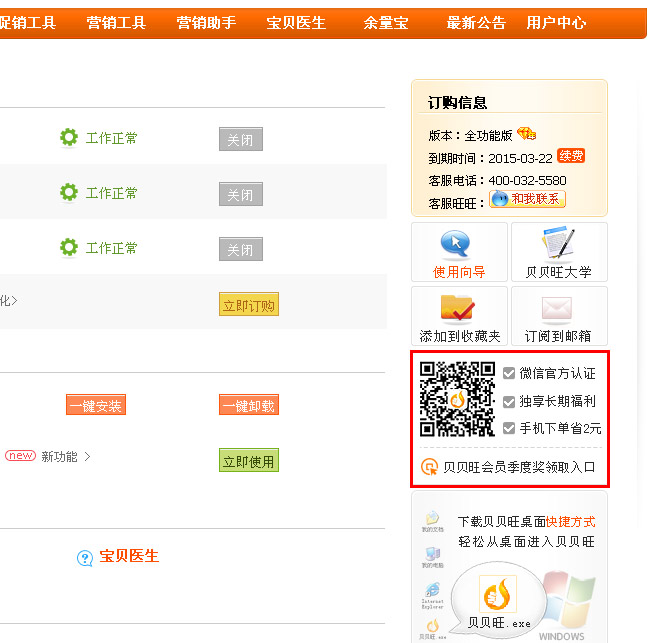Open the 营销助手 menu item

point(206,23)
